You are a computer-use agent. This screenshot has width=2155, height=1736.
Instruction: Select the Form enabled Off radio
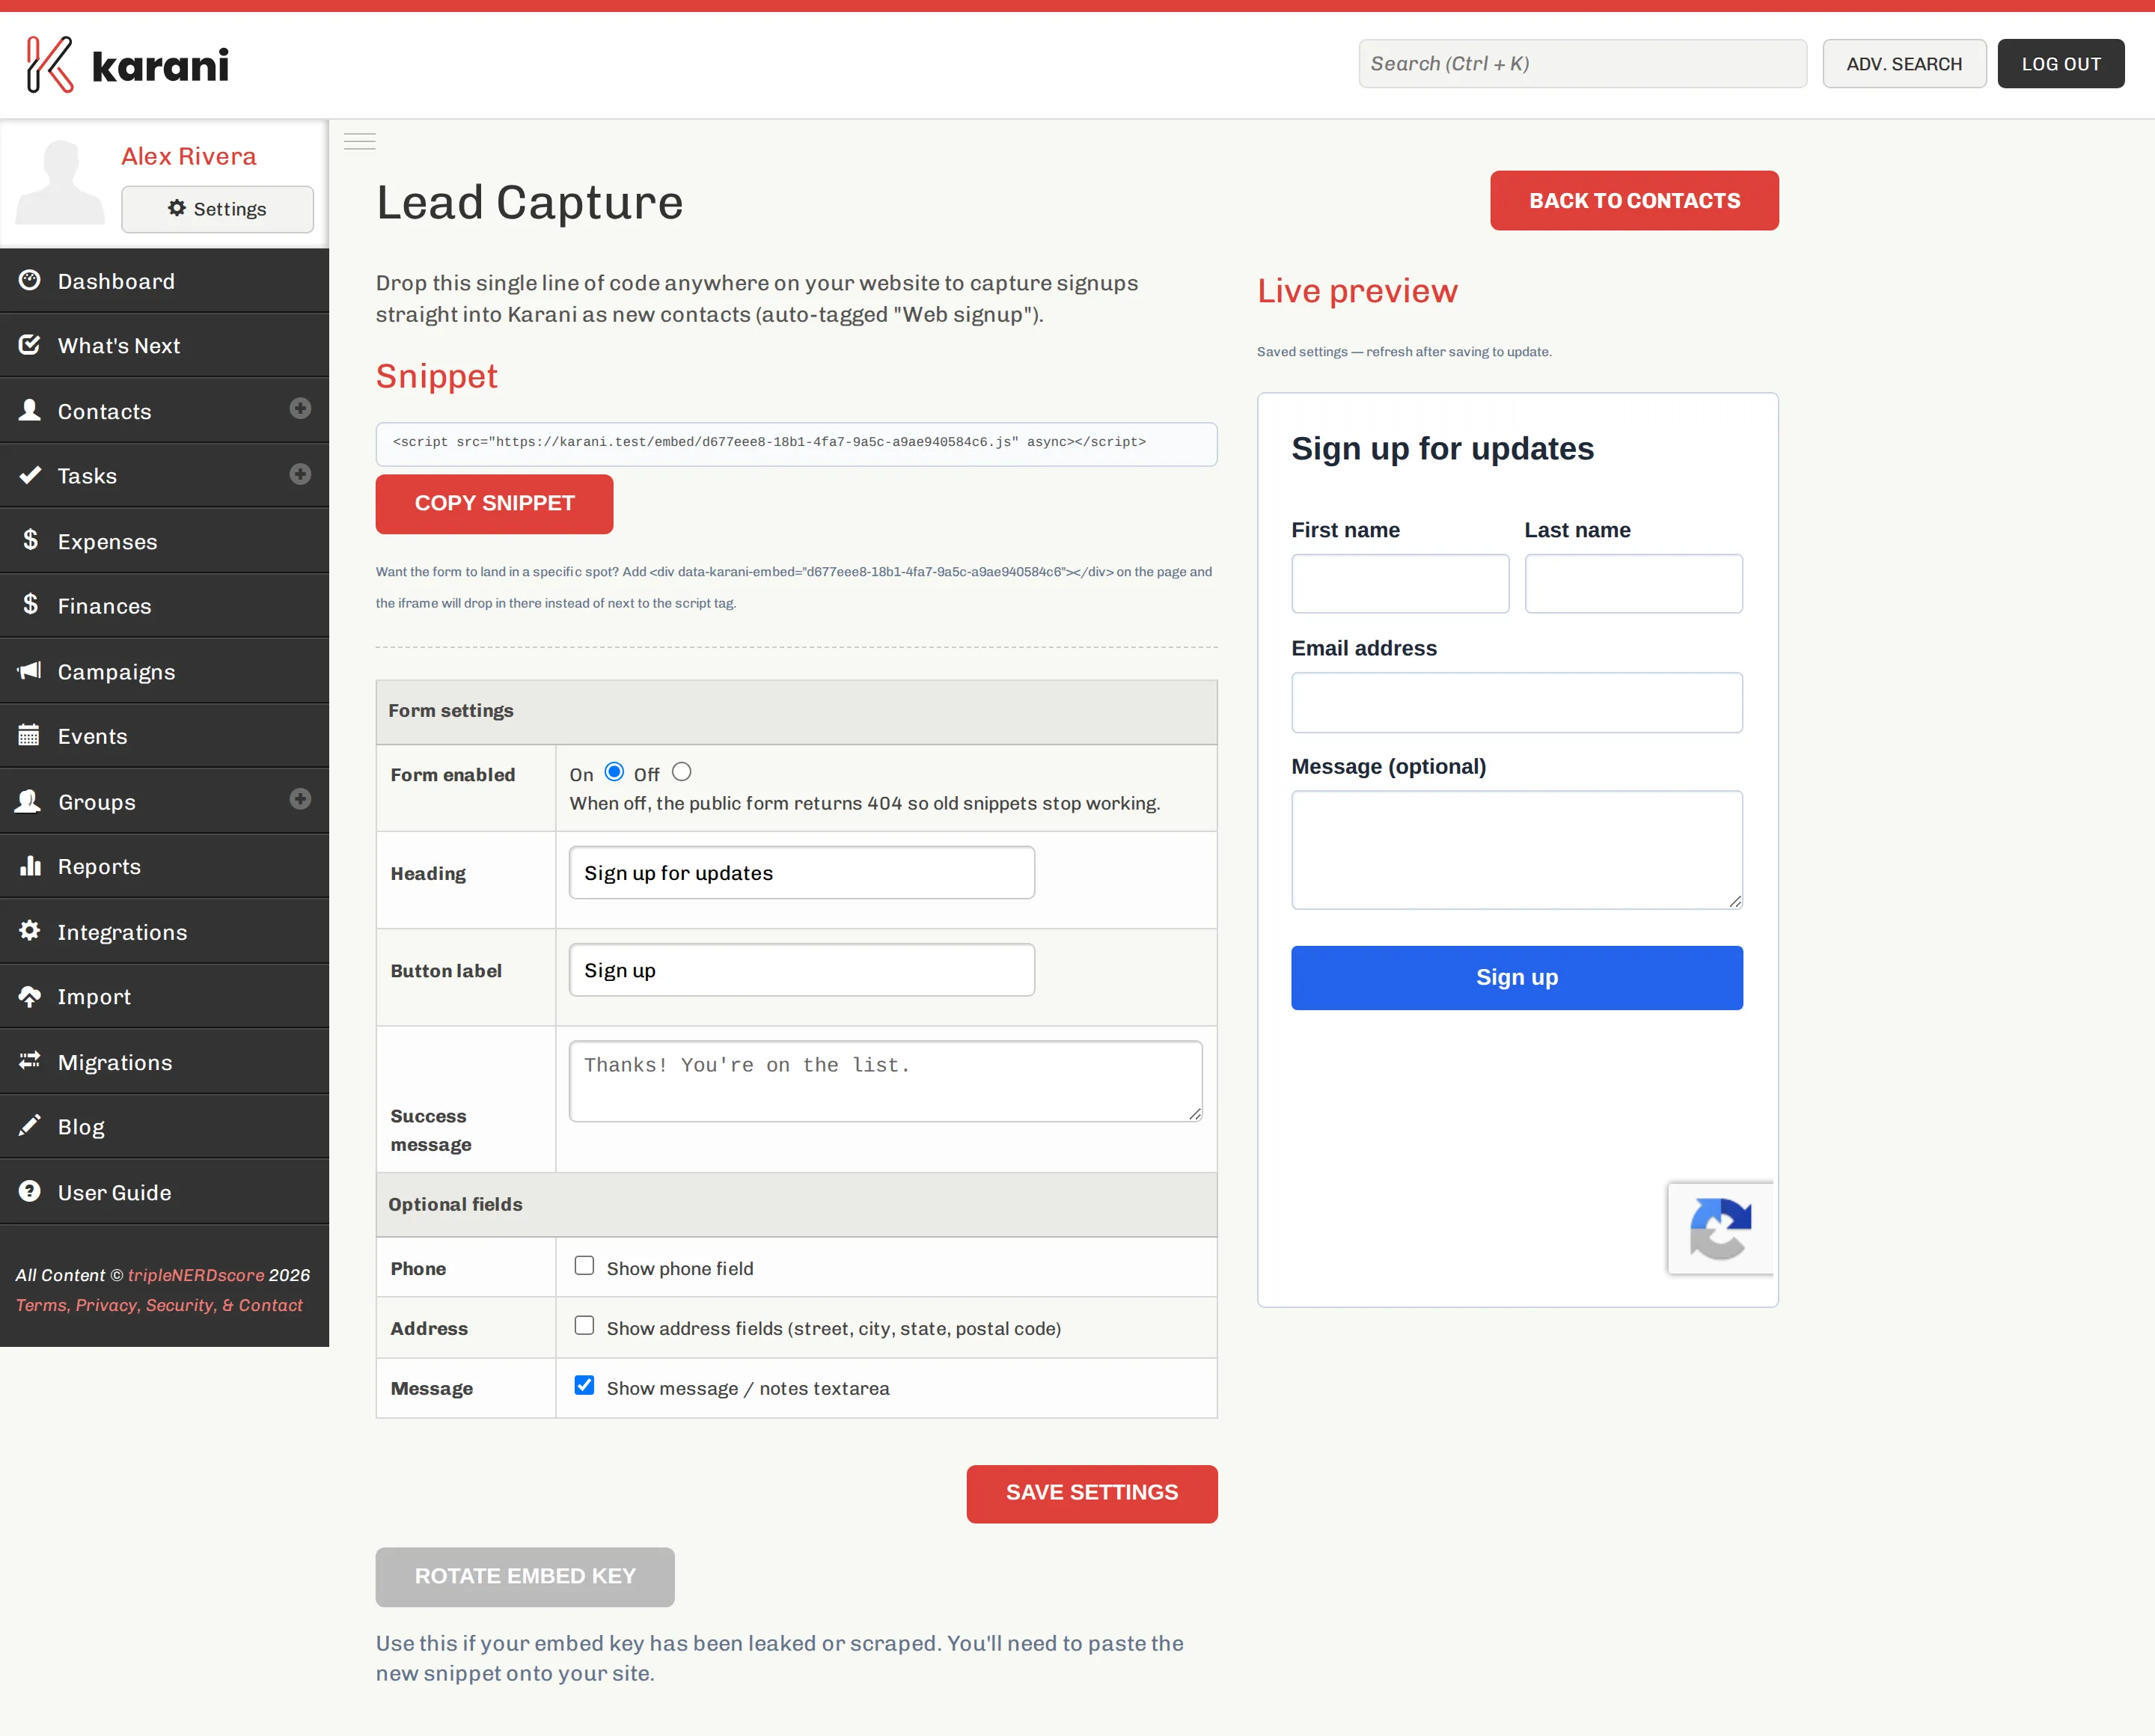coord(682,772)
